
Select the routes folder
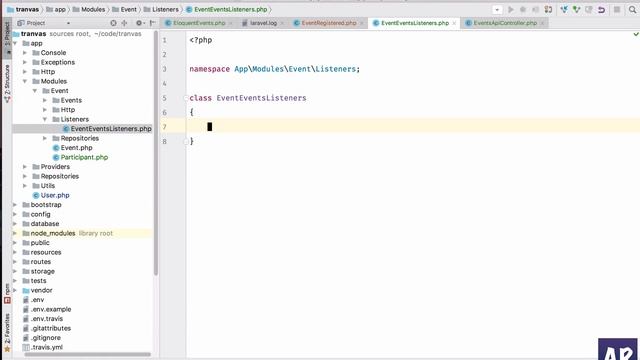pyautogui.click(x=37, y=262)
